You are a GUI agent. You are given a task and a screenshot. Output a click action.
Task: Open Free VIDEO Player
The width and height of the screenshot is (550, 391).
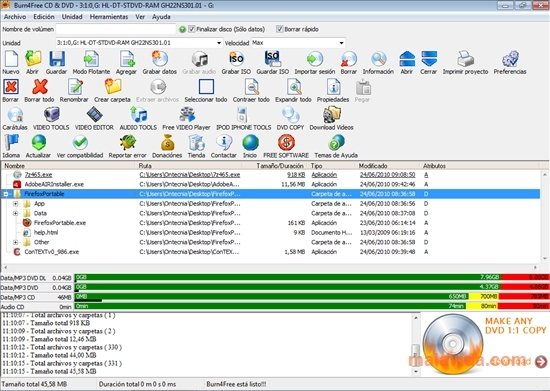[186, 115]
